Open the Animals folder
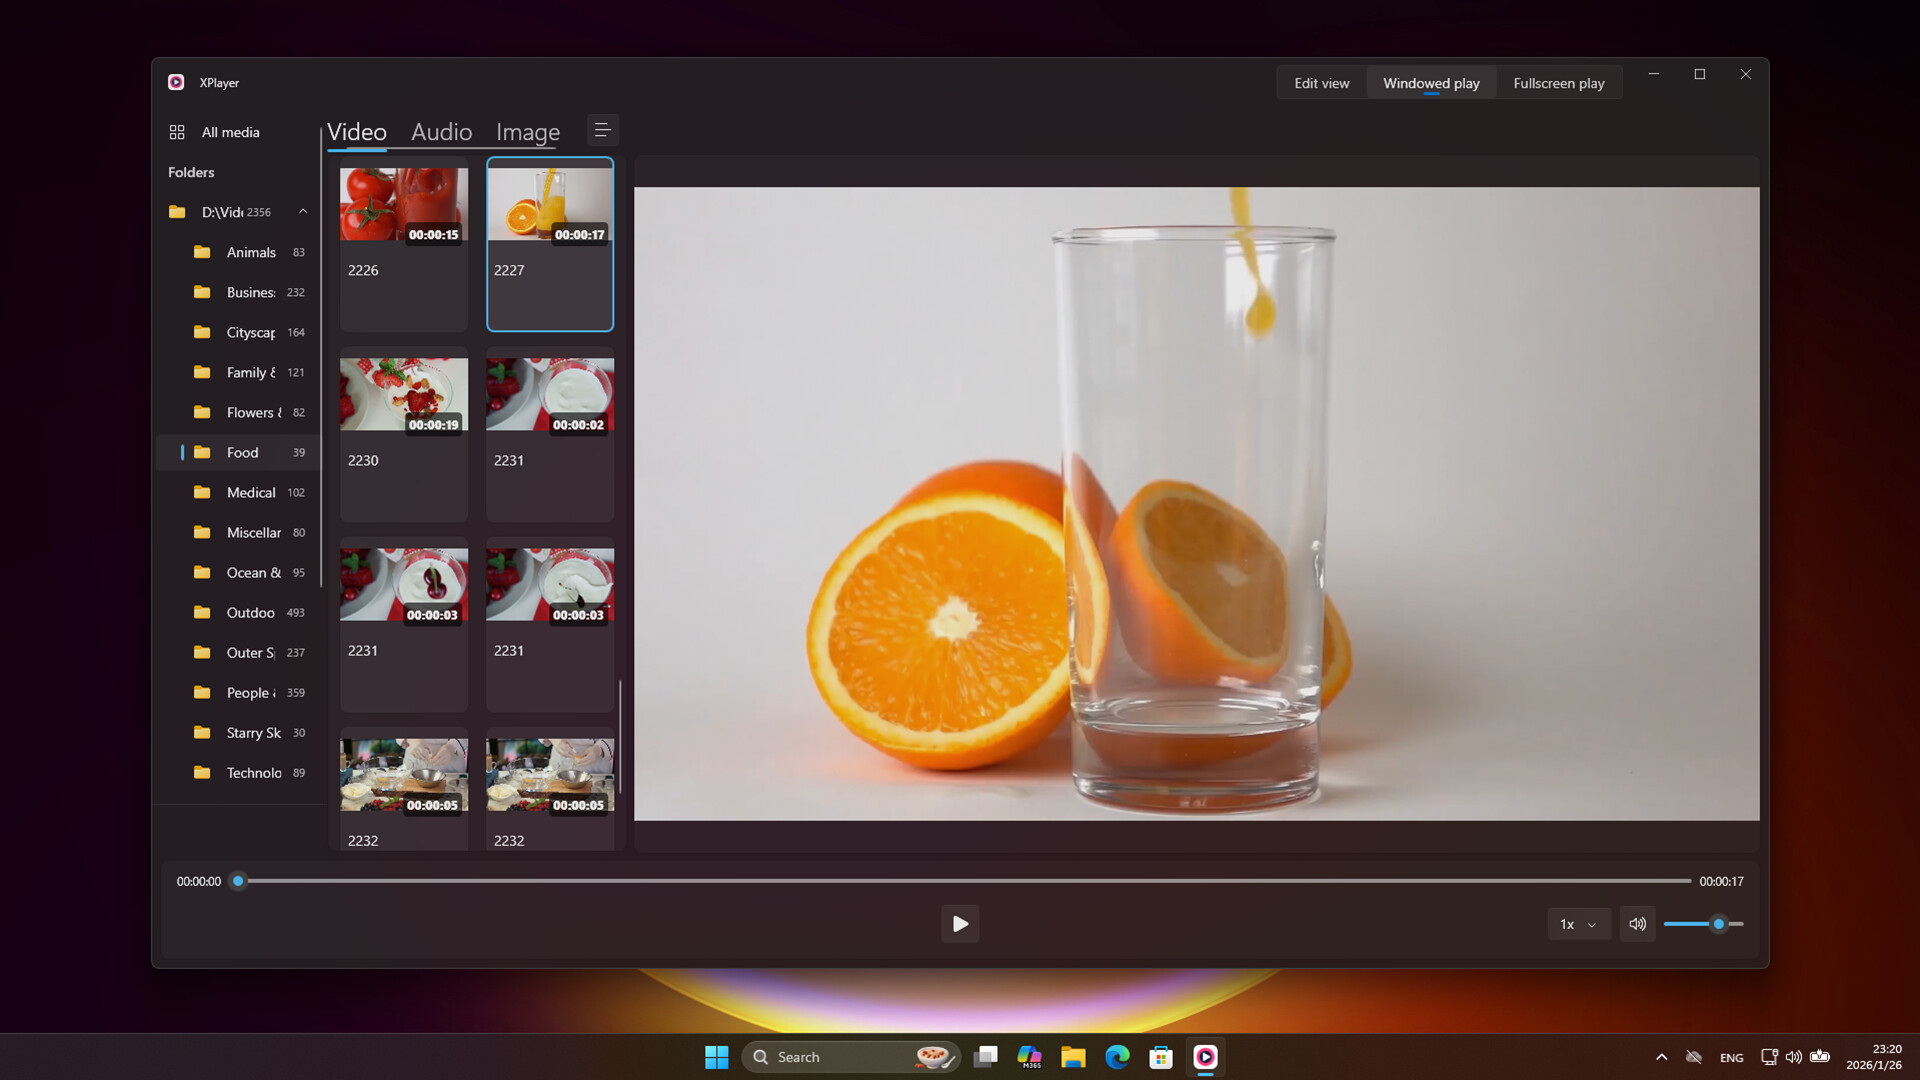Screen dimensions: 1920x1080 [250, 252]
